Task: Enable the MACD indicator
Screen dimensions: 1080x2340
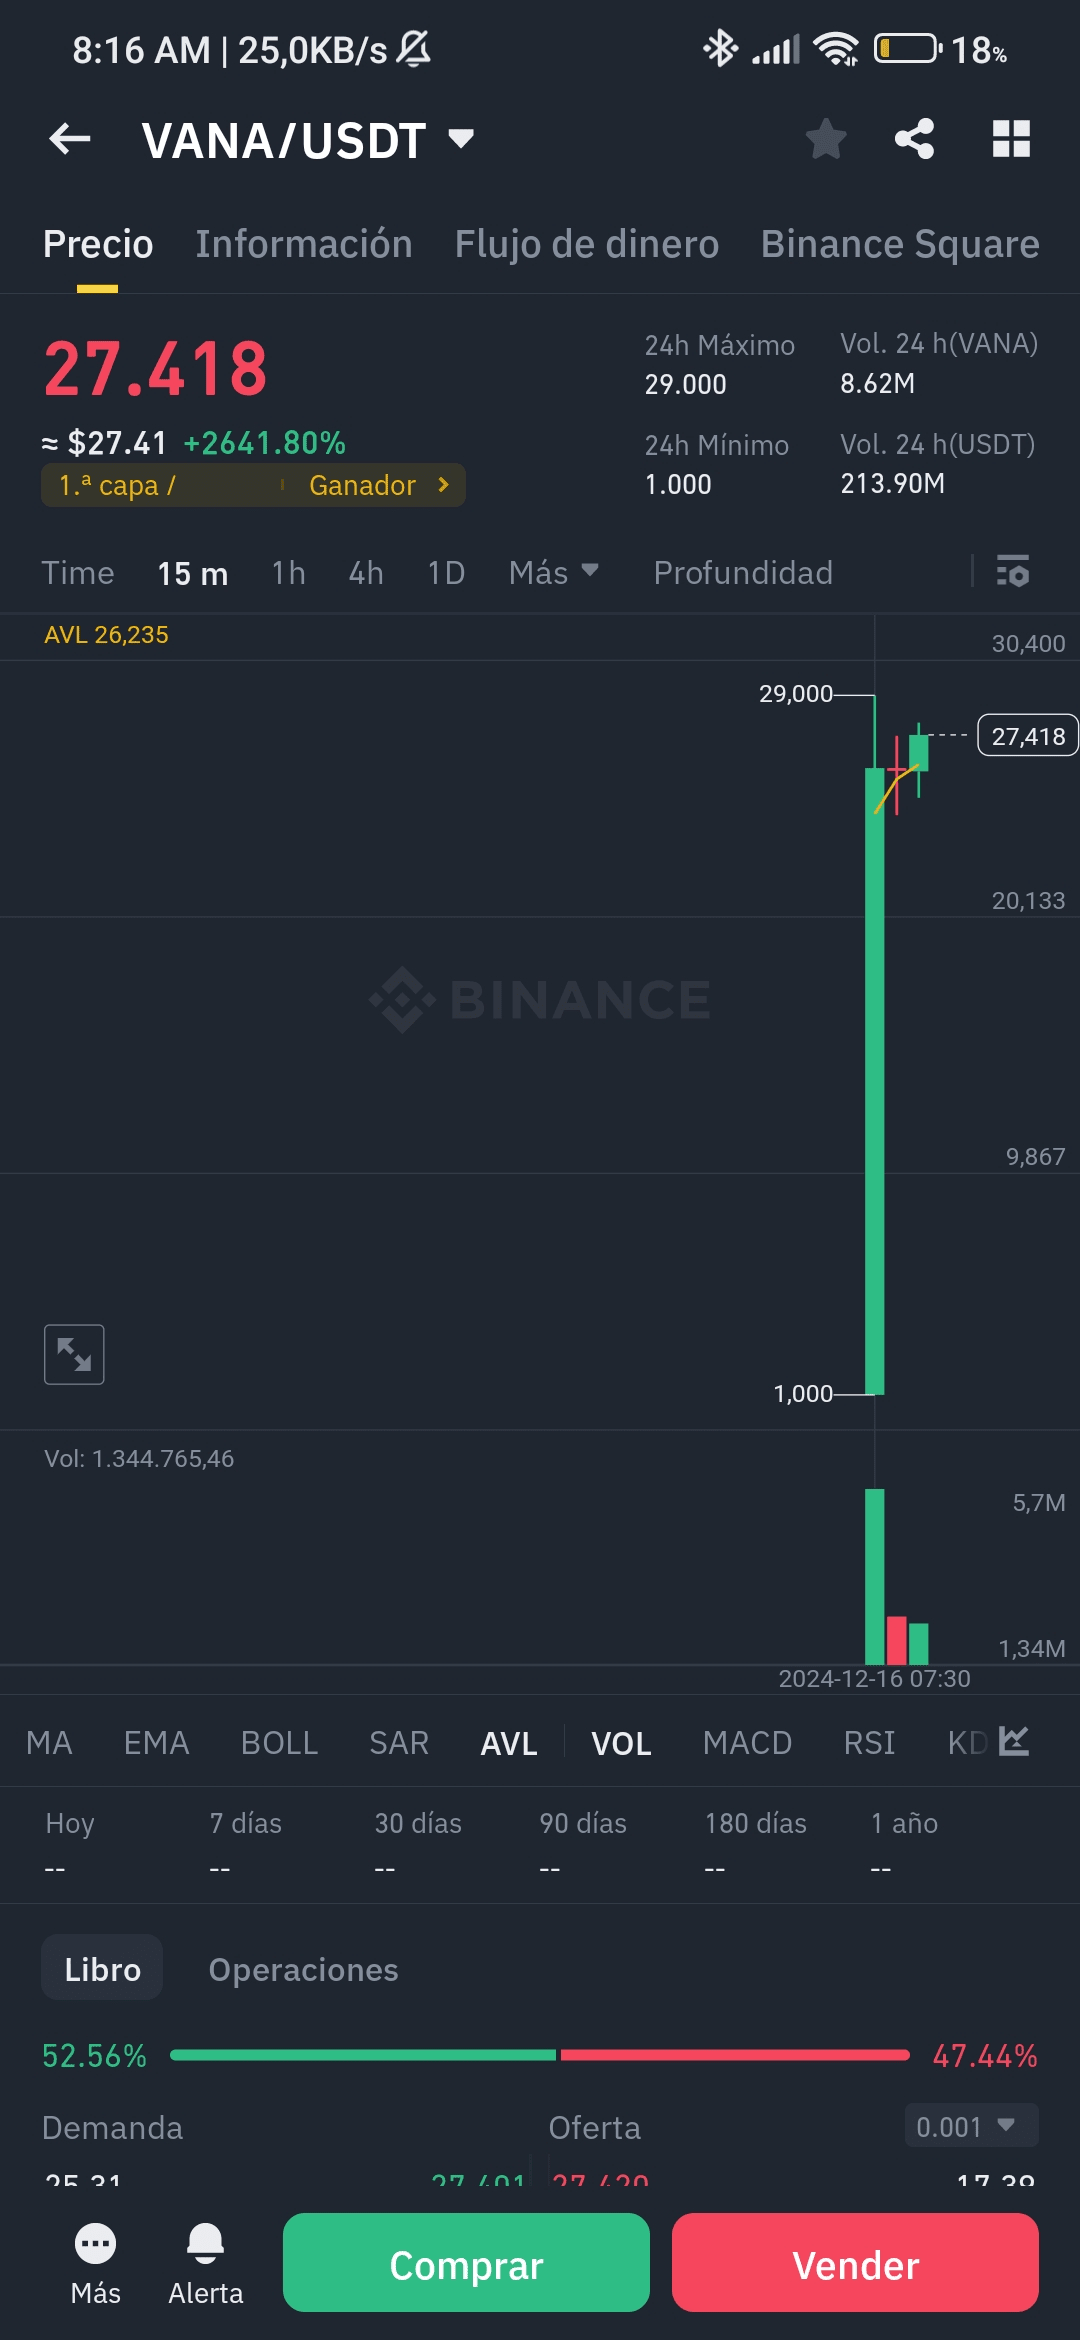Action: 747,1743
